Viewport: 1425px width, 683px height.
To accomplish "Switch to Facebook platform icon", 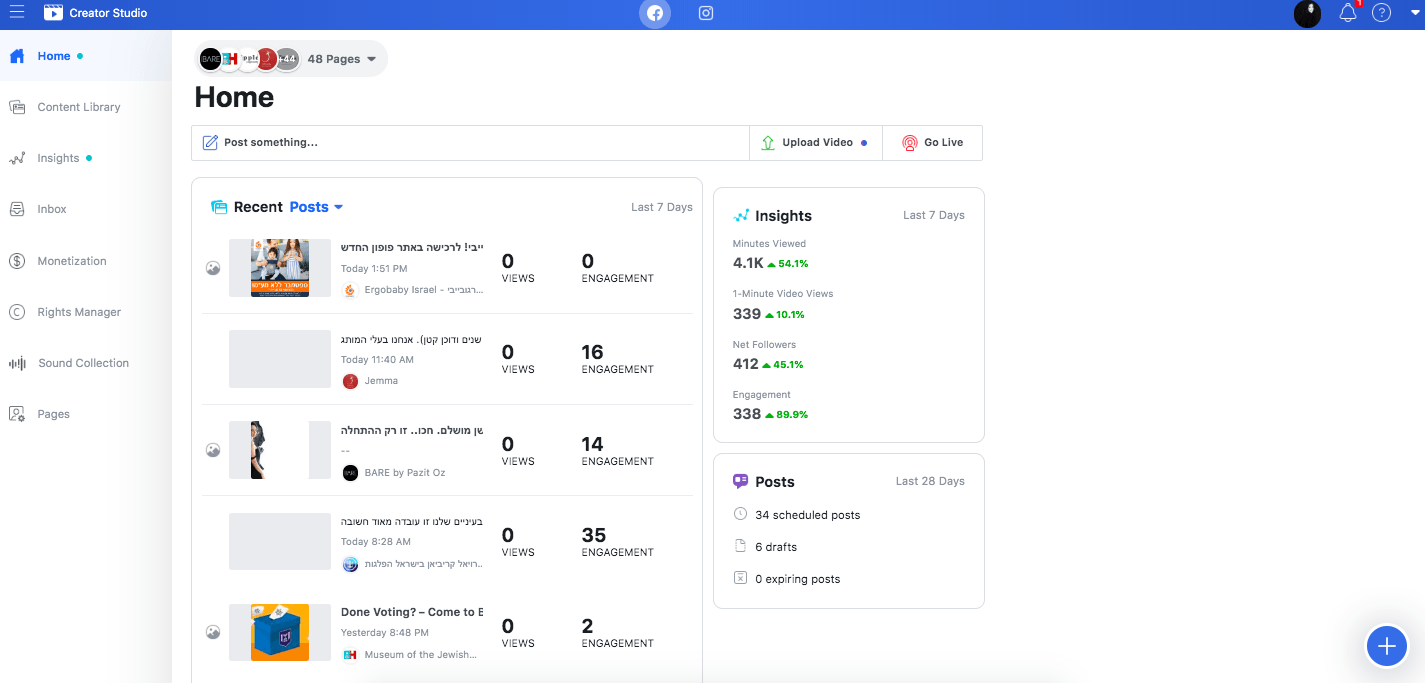I will click(655, 13).
